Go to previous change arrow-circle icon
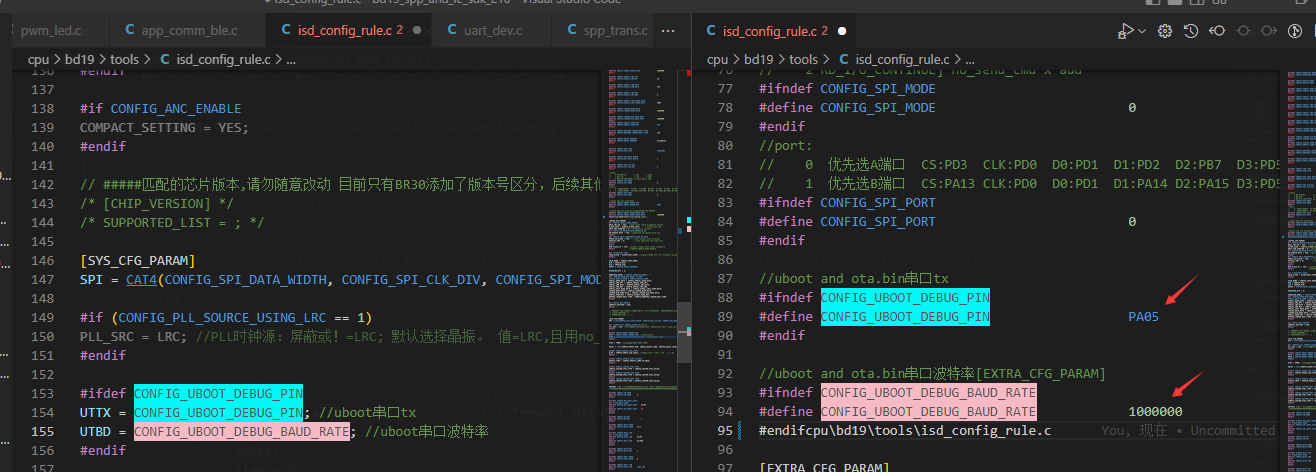1316x472 pixels. [1217, 31]
